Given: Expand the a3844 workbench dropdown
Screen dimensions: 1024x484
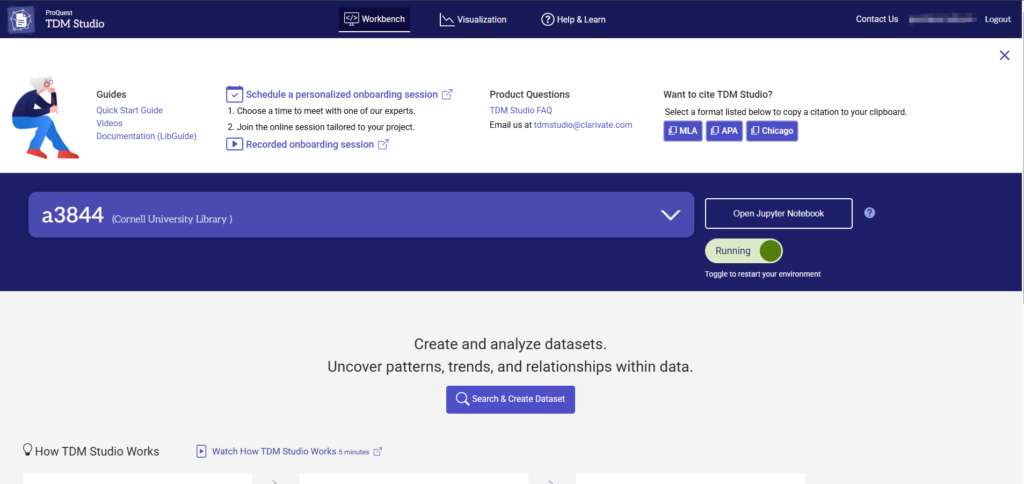Looking at the screenshot, I should pos(670,215).
